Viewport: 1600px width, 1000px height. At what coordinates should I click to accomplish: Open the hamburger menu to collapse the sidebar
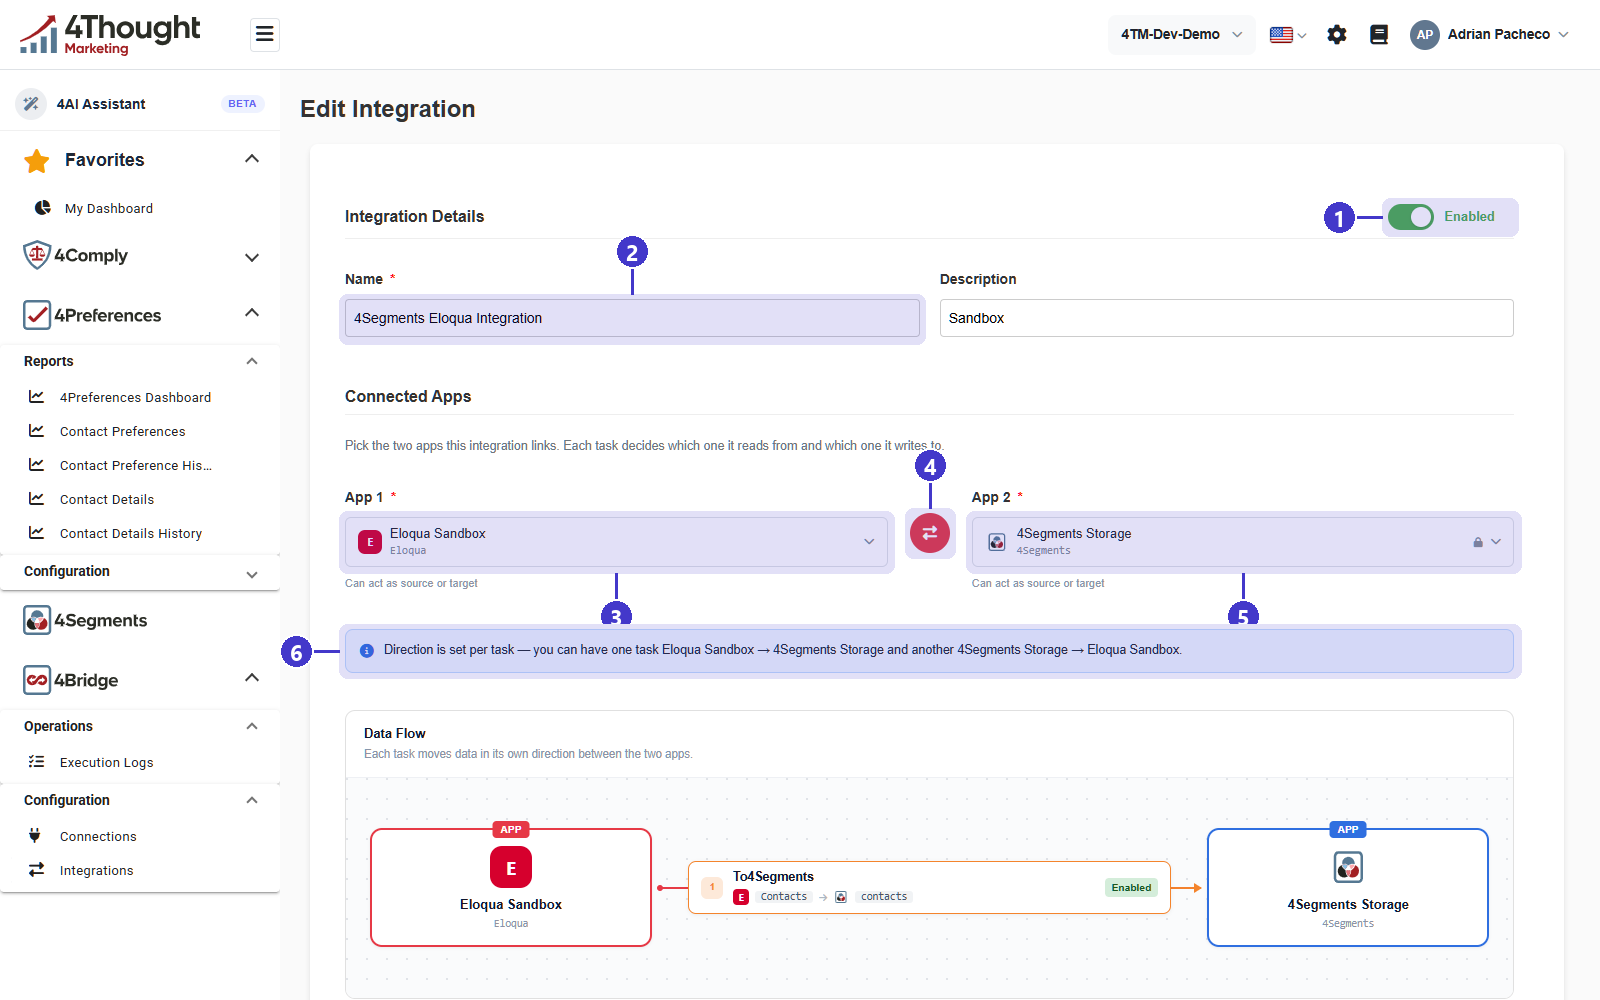tap(264, 34)
